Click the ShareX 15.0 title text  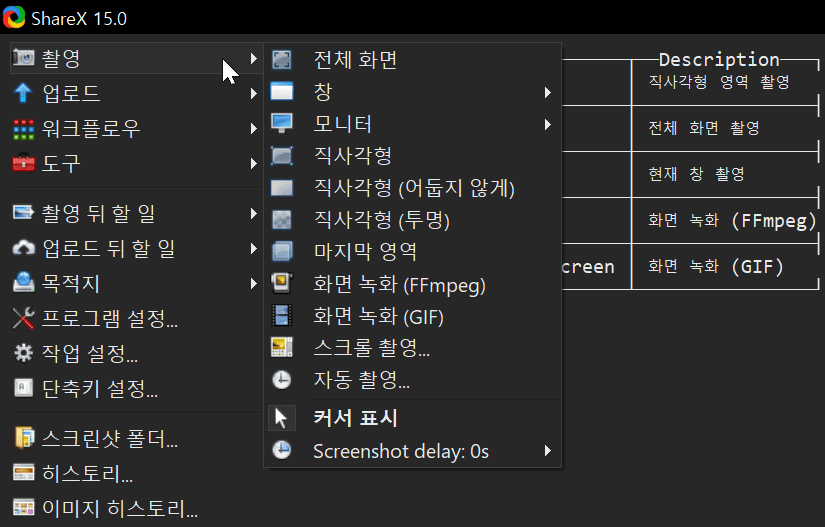79,18
